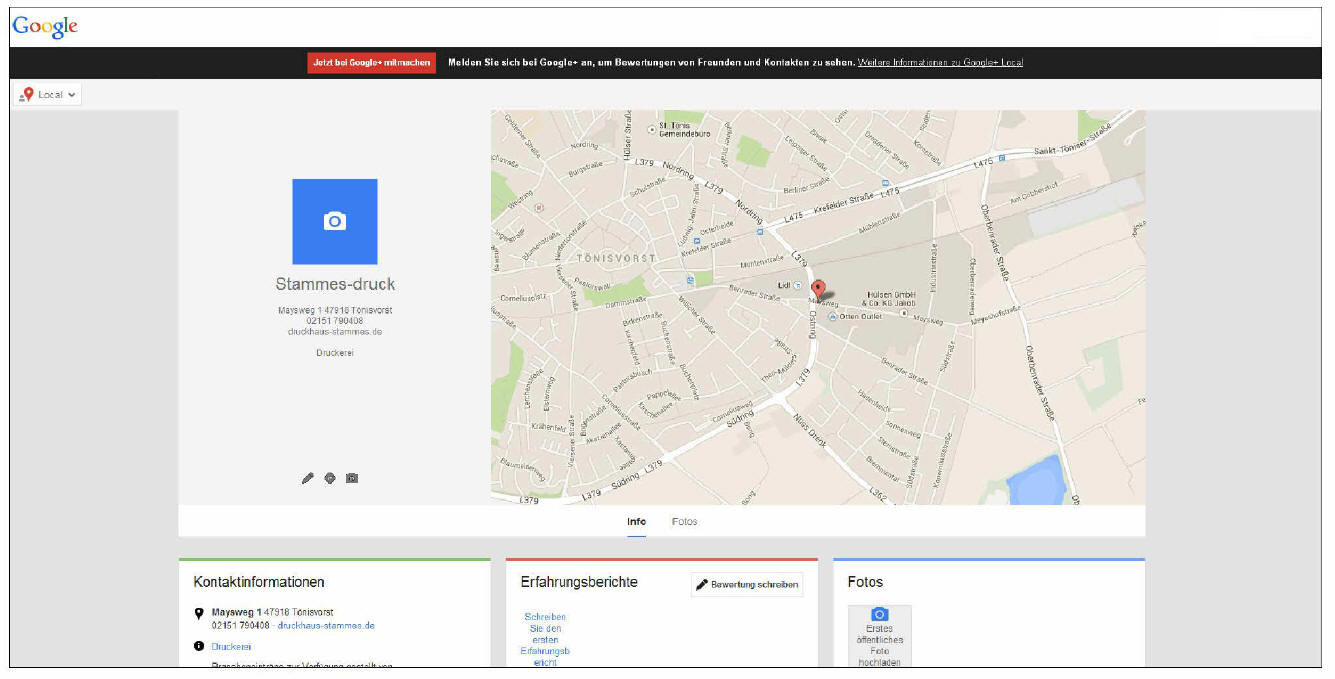Viewport: 1335px width, 679px height.
Task: Click the red location pin on the map
Action: 818,290
